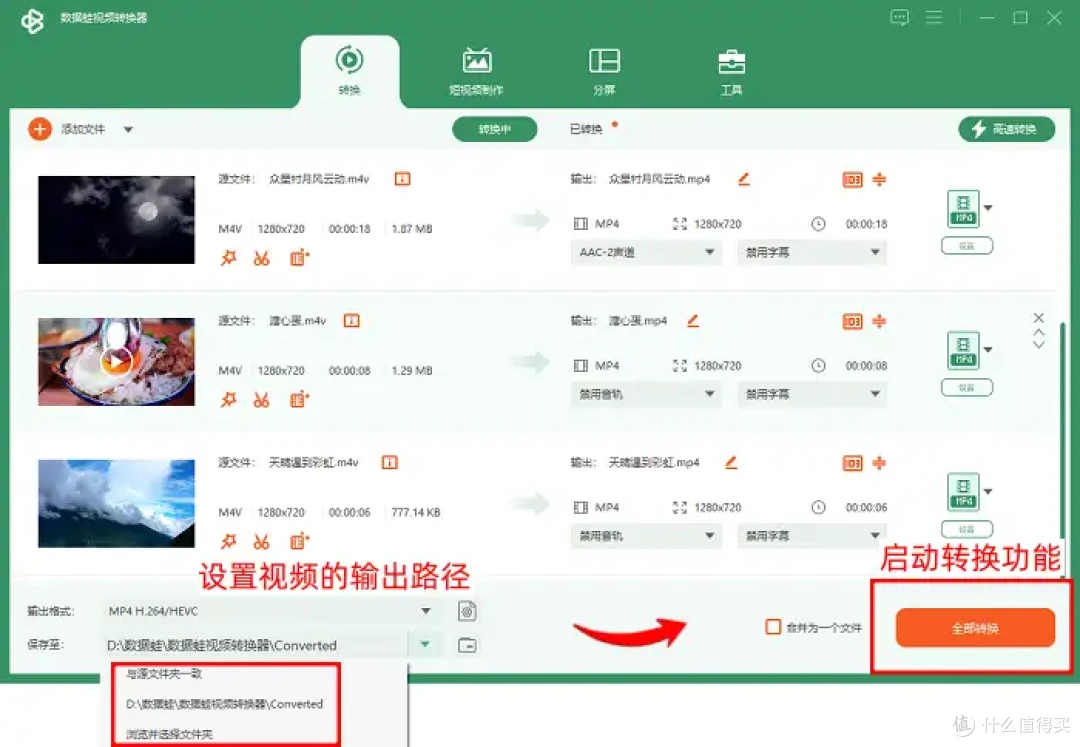Expand the 添加文件 dropdown arrow
The image size is (1080, 747).
pyautogui.click(x=128, y=129)
